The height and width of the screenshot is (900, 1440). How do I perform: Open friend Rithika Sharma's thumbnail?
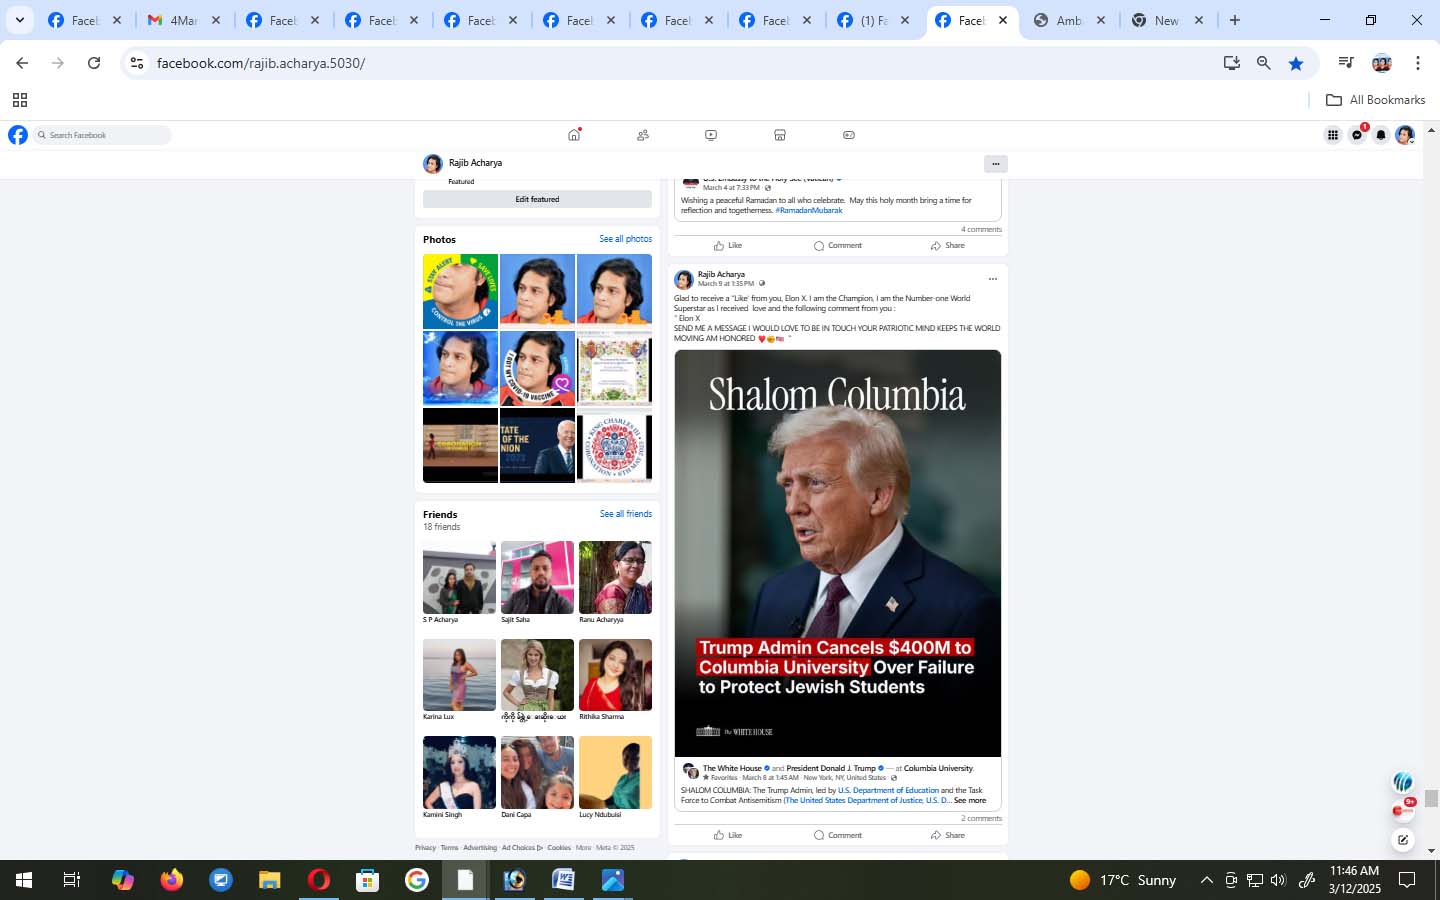click(x=615, y=675)
